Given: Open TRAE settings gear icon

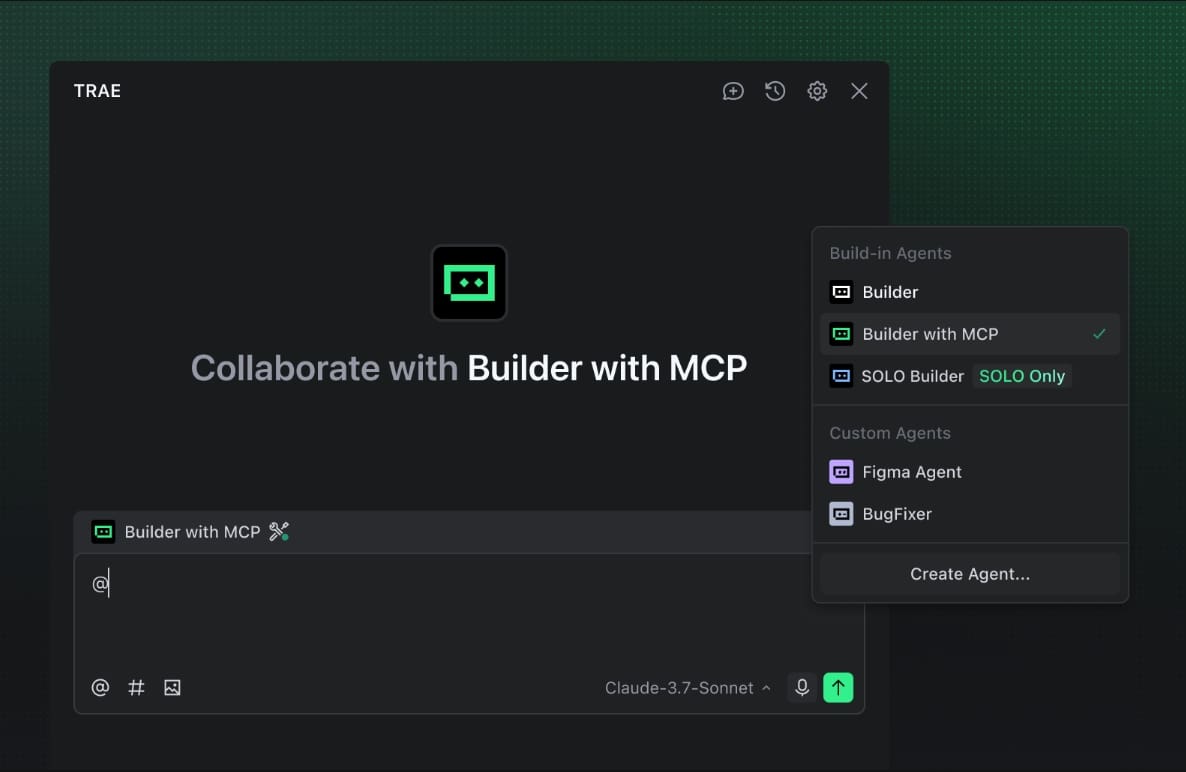Looking at the screenshot, I should click(x=817, y=91).
